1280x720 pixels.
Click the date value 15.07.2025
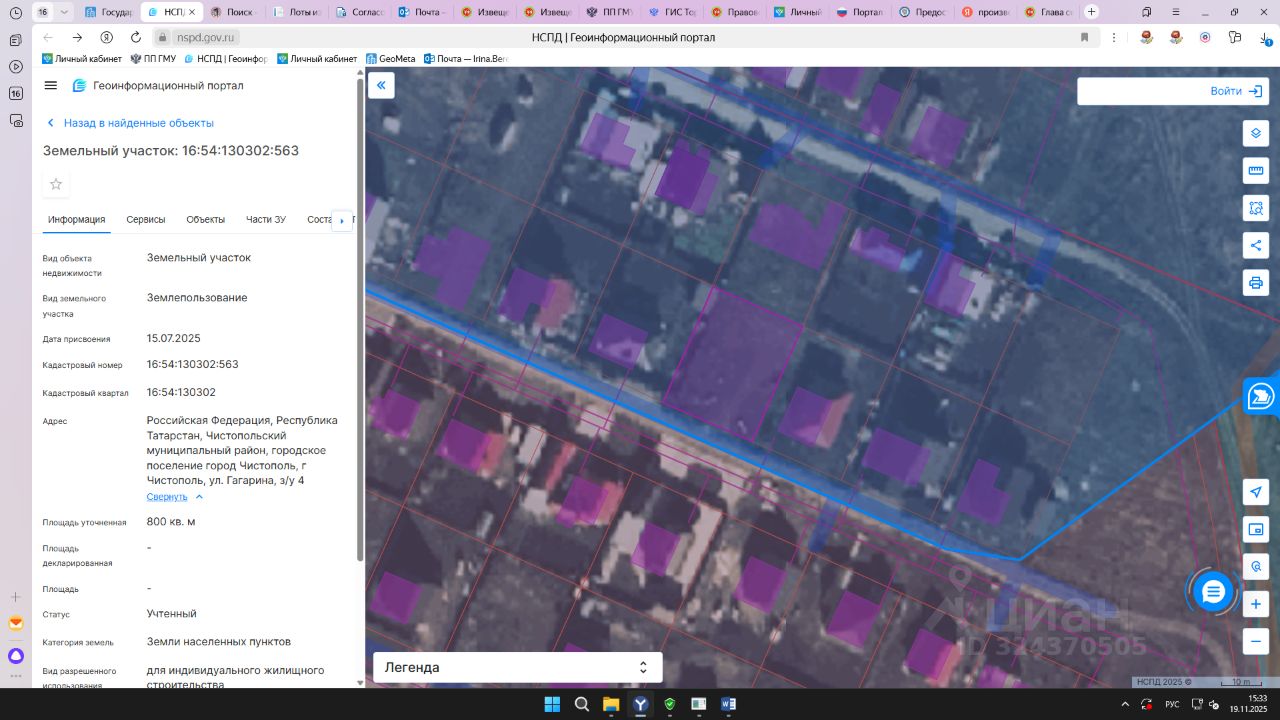174,338
